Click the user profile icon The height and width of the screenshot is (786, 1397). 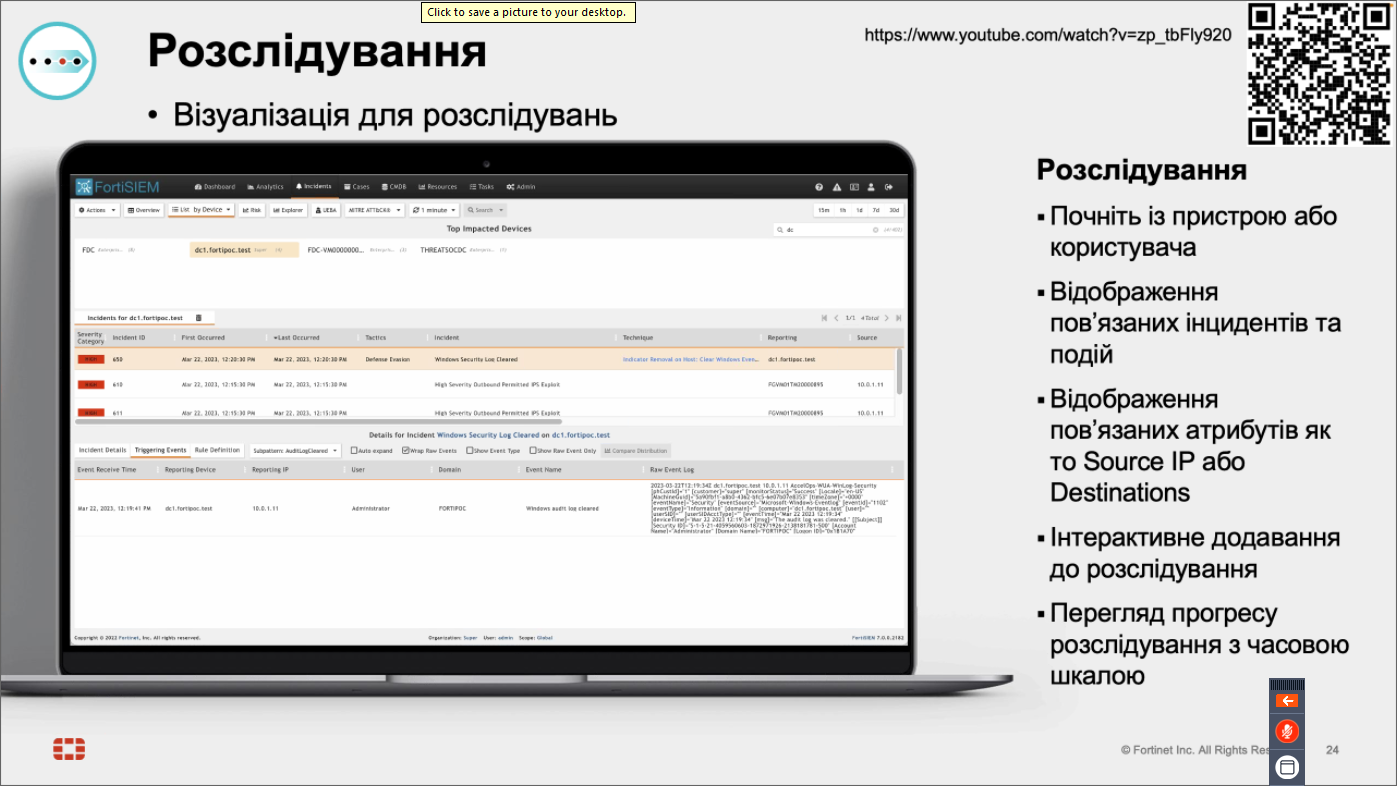click(x=871, y=187)
